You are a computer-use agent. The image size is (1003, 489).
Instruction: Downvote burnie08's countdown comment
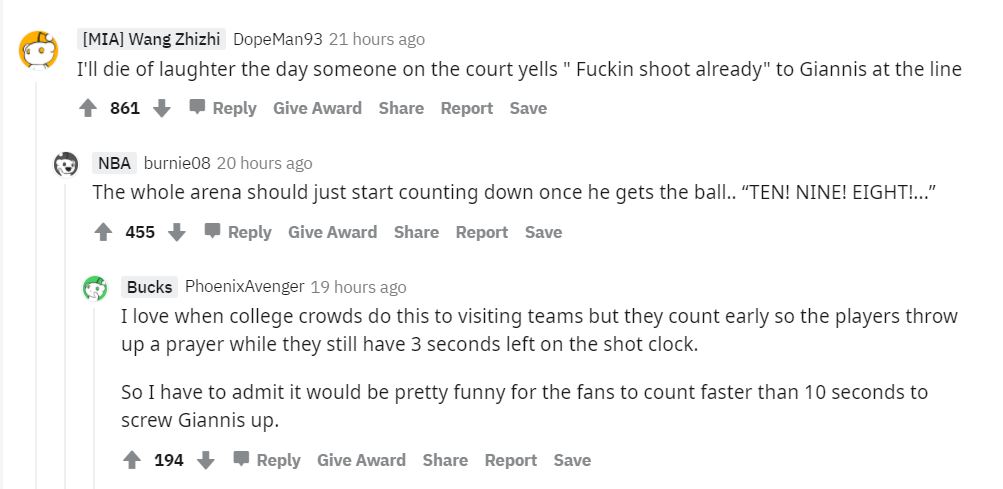point(177,232)
